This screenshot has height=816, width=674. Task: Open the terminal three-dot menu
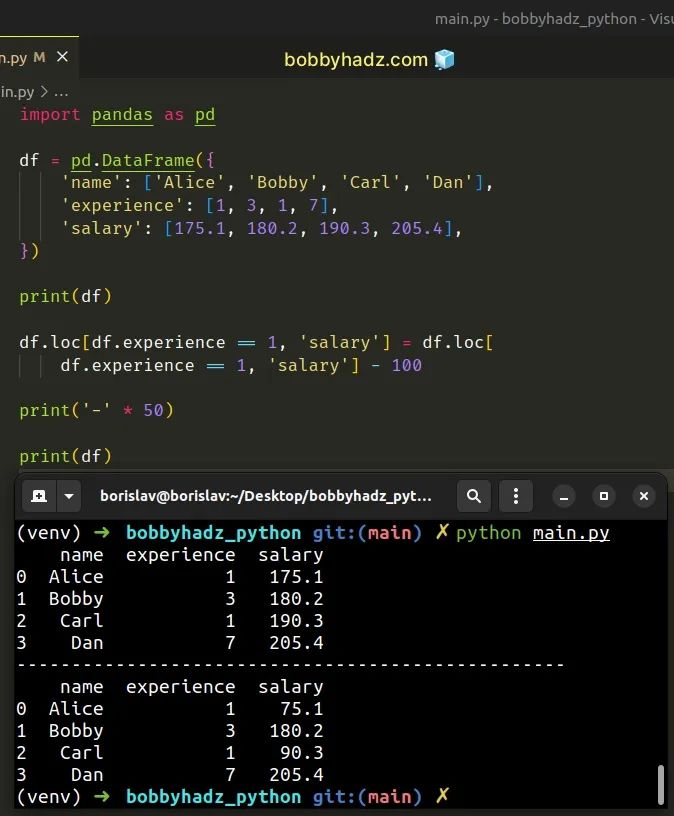click(516, 496)
